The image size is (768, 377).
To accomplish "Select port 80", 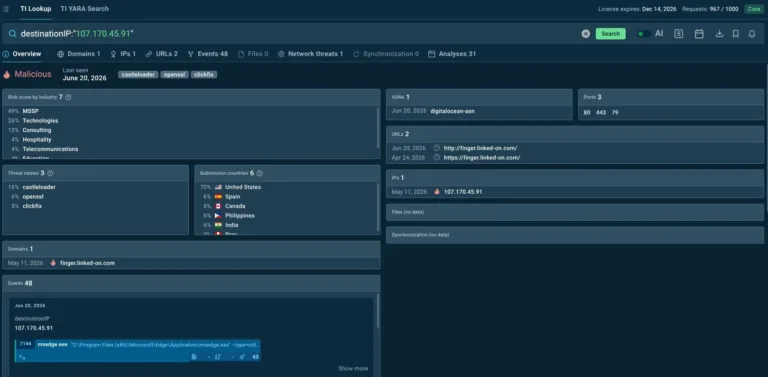I will click(587, 113).
